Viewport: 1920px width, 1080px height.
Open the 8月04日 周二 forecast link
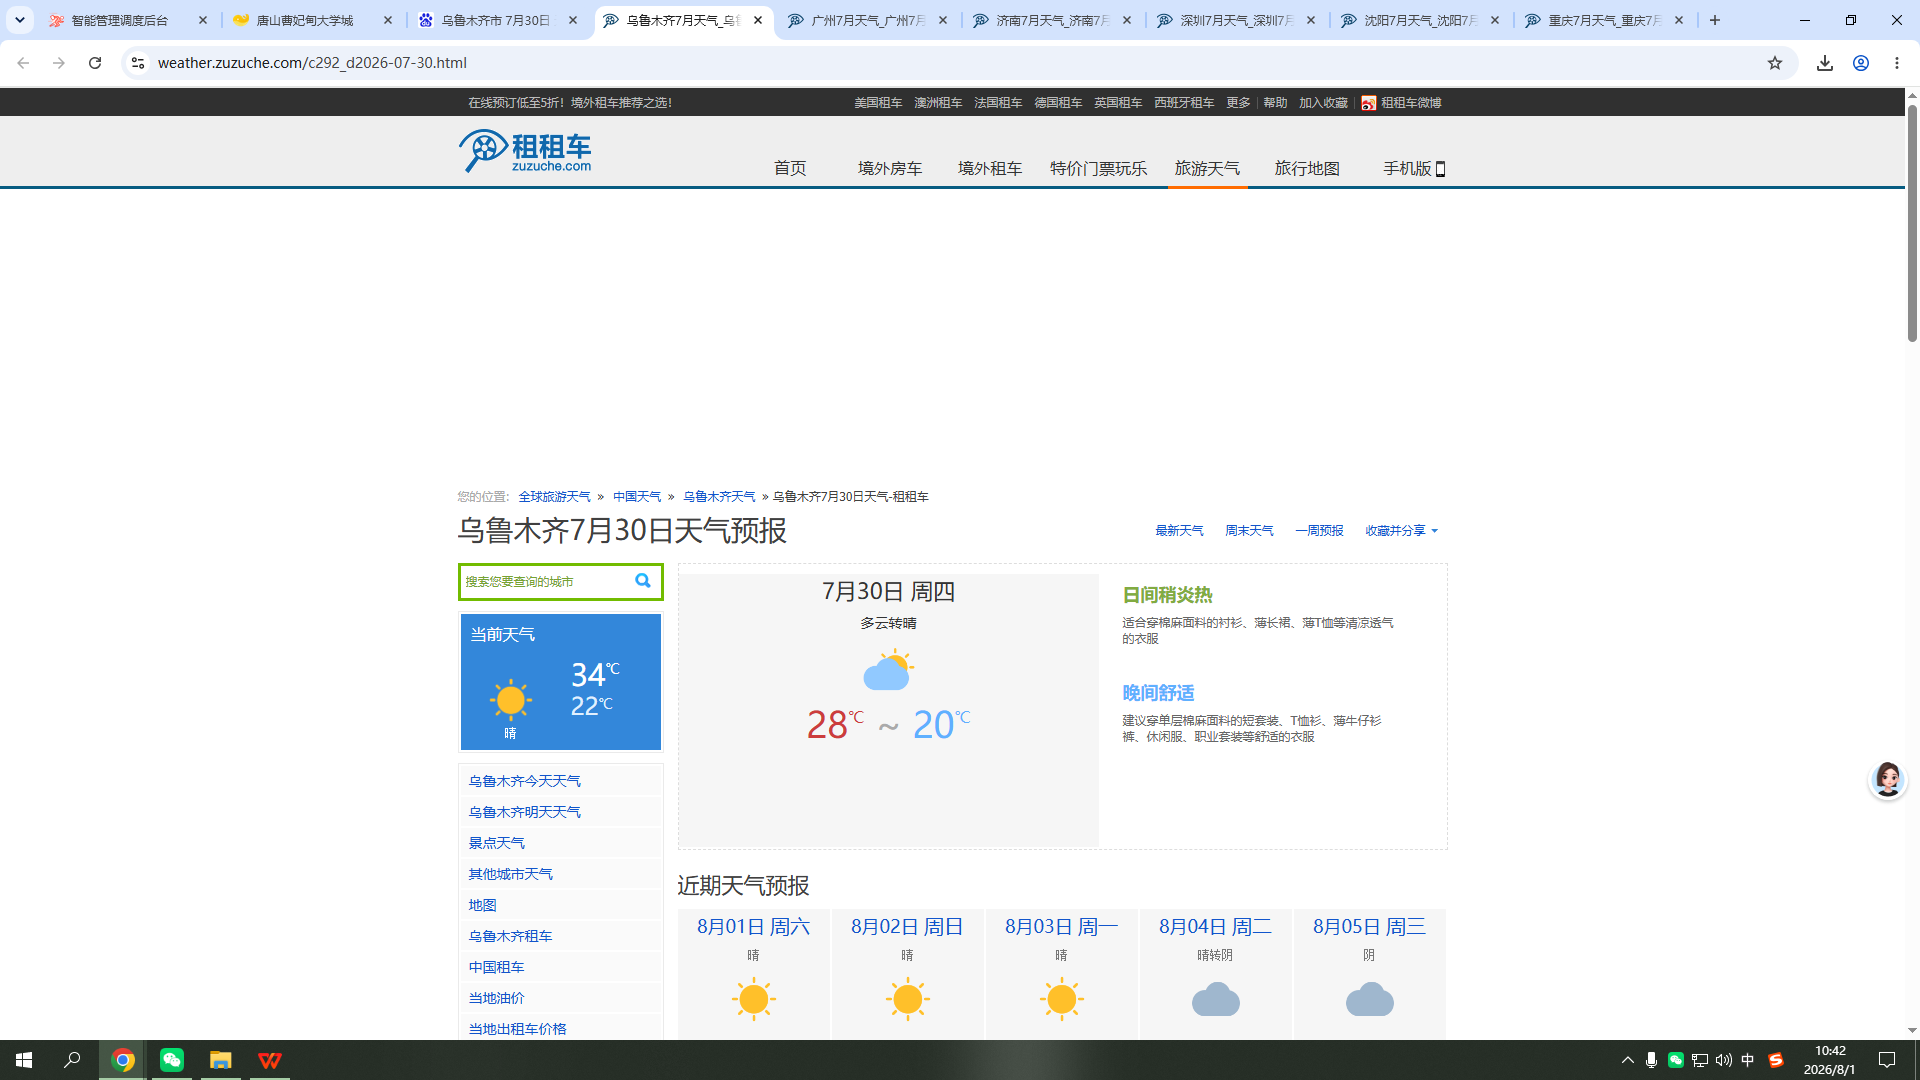tap(1215, 927)
